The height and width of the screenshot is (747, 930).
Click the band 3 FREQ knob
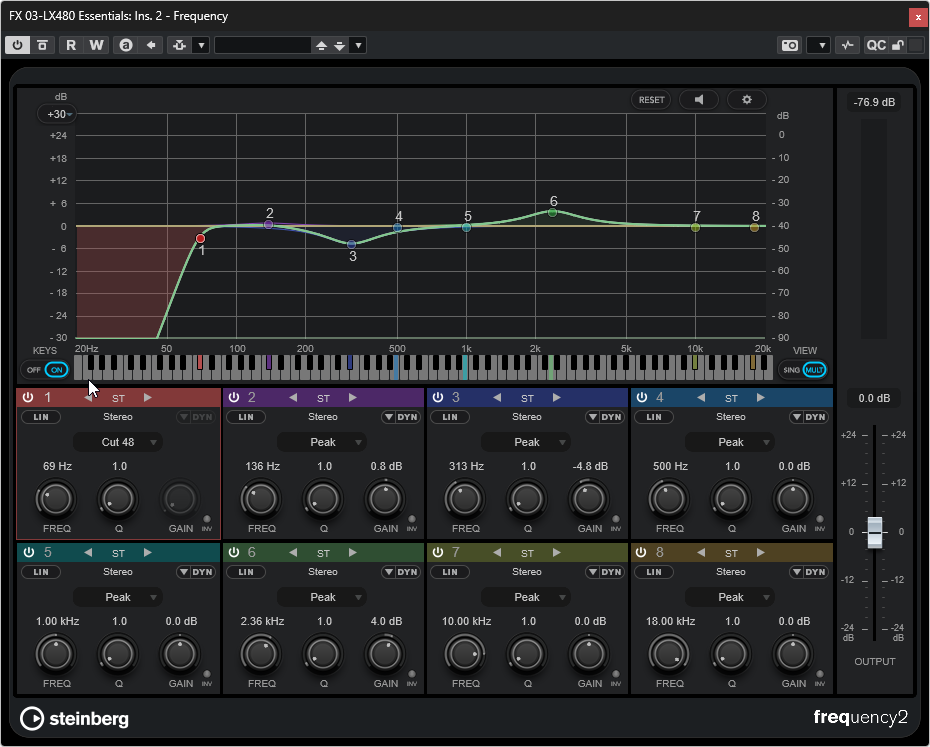(465, 499)
